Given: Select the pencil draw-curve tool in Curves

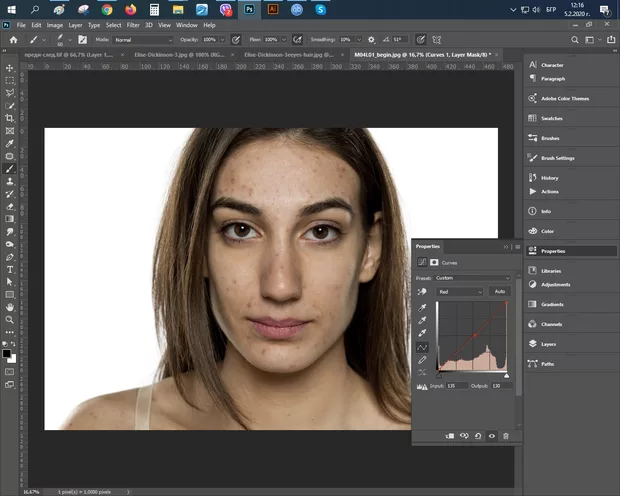Looking at the screenshot, I should point(423,360).
